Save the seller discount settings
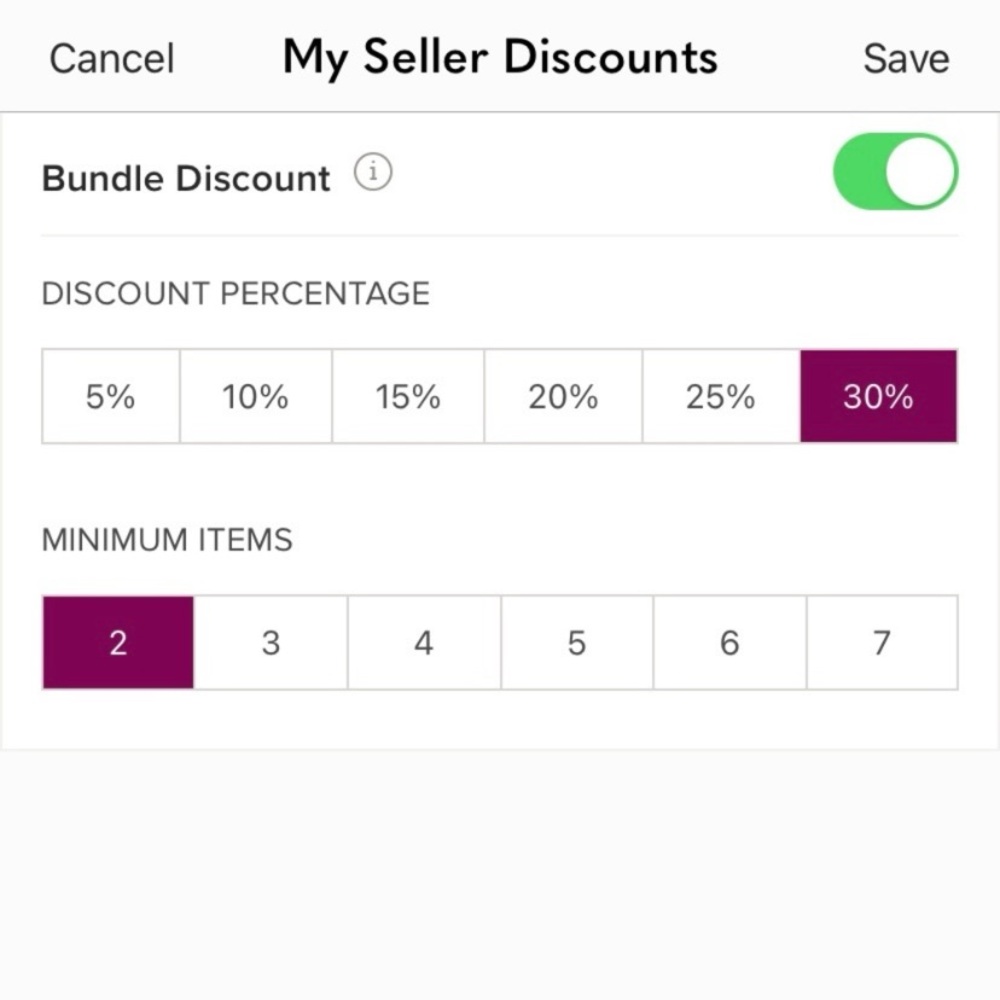 (906, 58)
